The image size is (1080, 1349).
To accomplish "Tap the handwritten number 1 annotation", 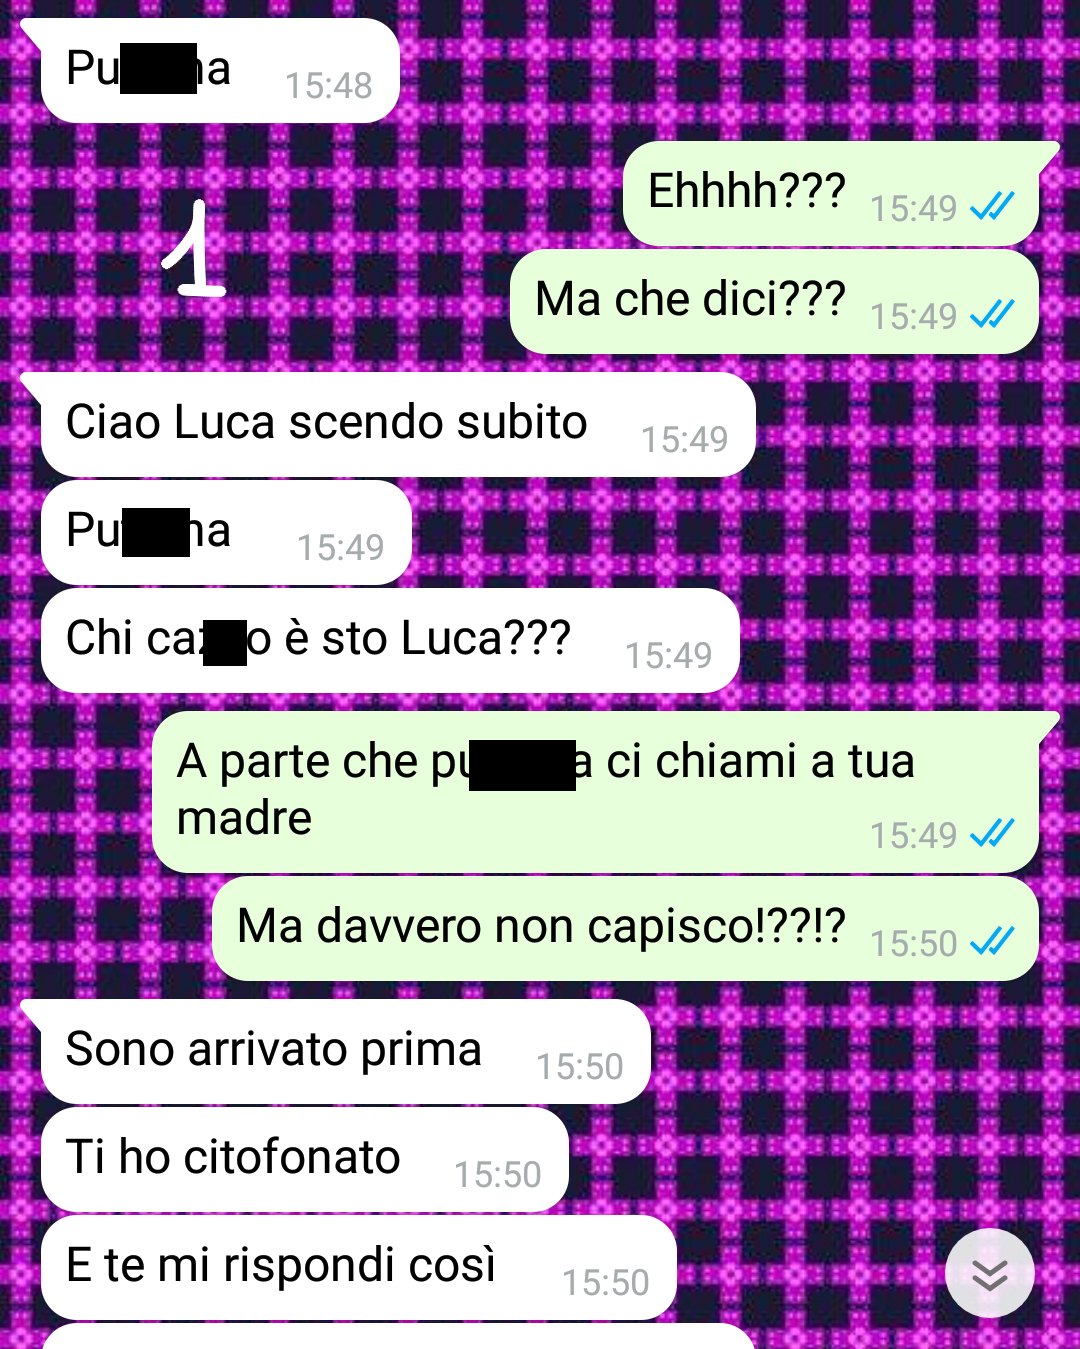I will point(194,249).
